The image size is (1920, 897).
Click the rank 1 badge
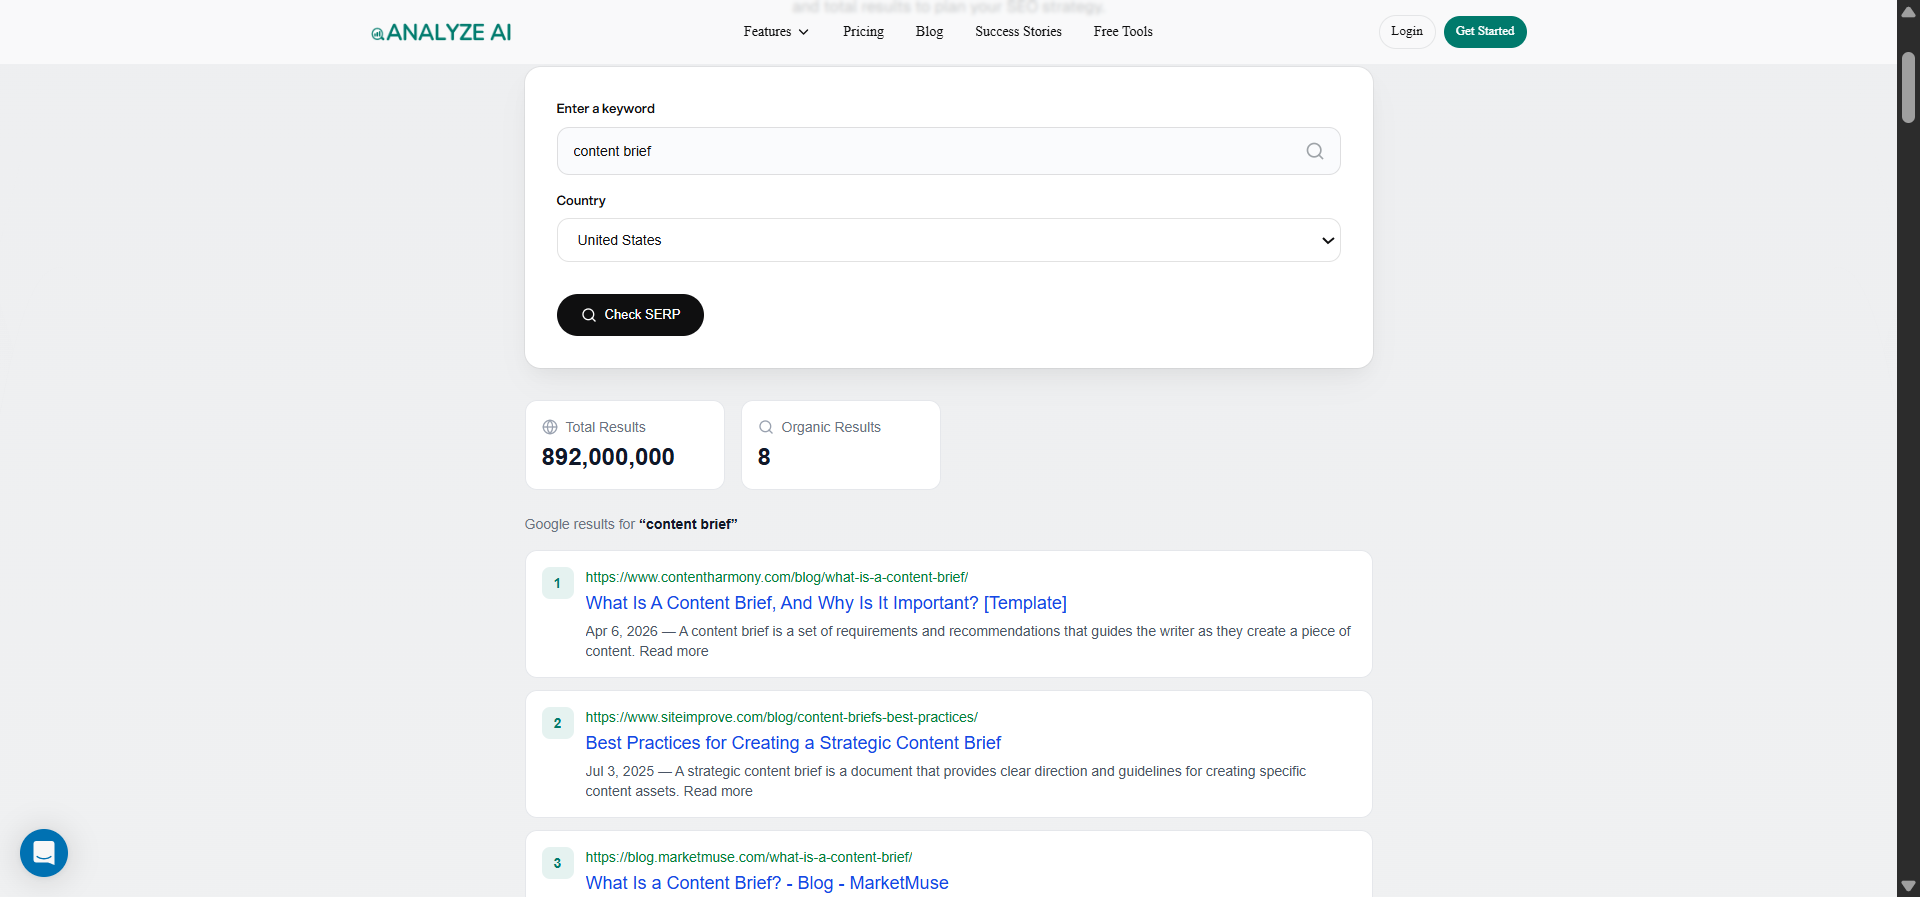[x=557, y=583]
